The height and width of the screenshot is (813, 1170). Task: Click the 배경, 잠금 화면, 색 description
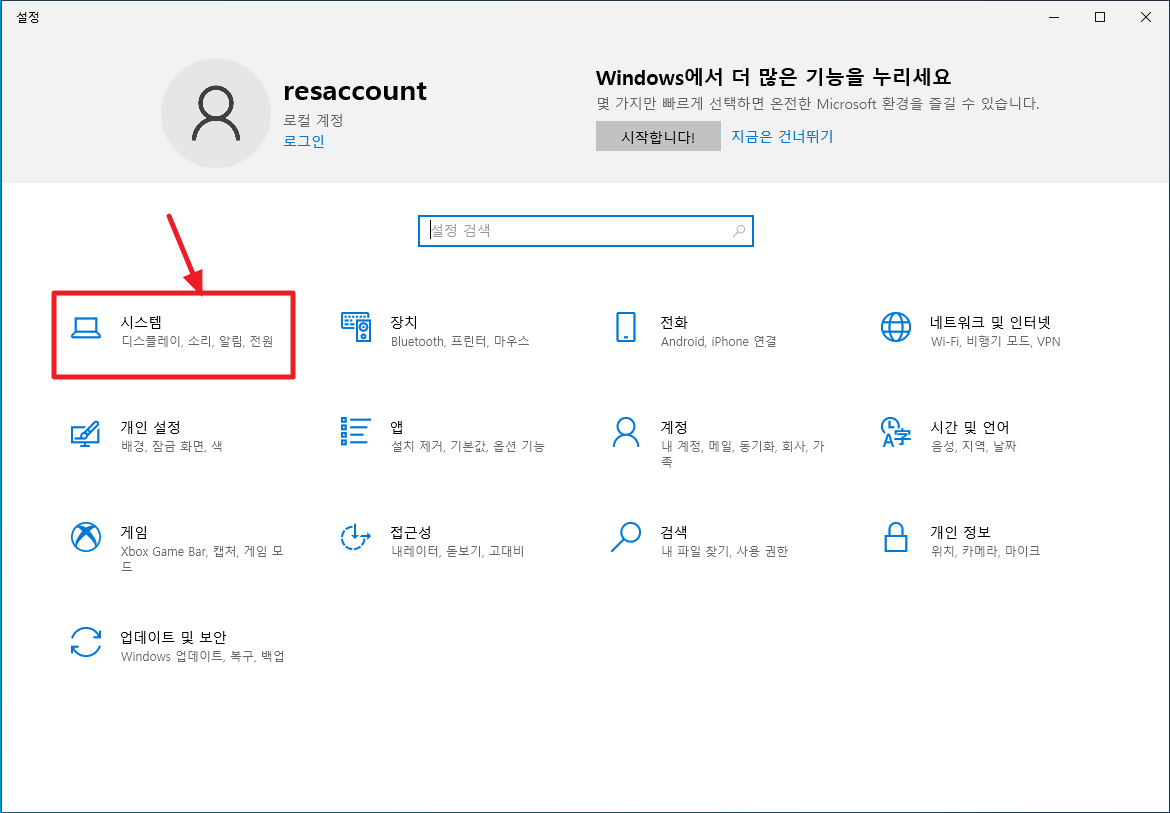(x=172, y=447)
